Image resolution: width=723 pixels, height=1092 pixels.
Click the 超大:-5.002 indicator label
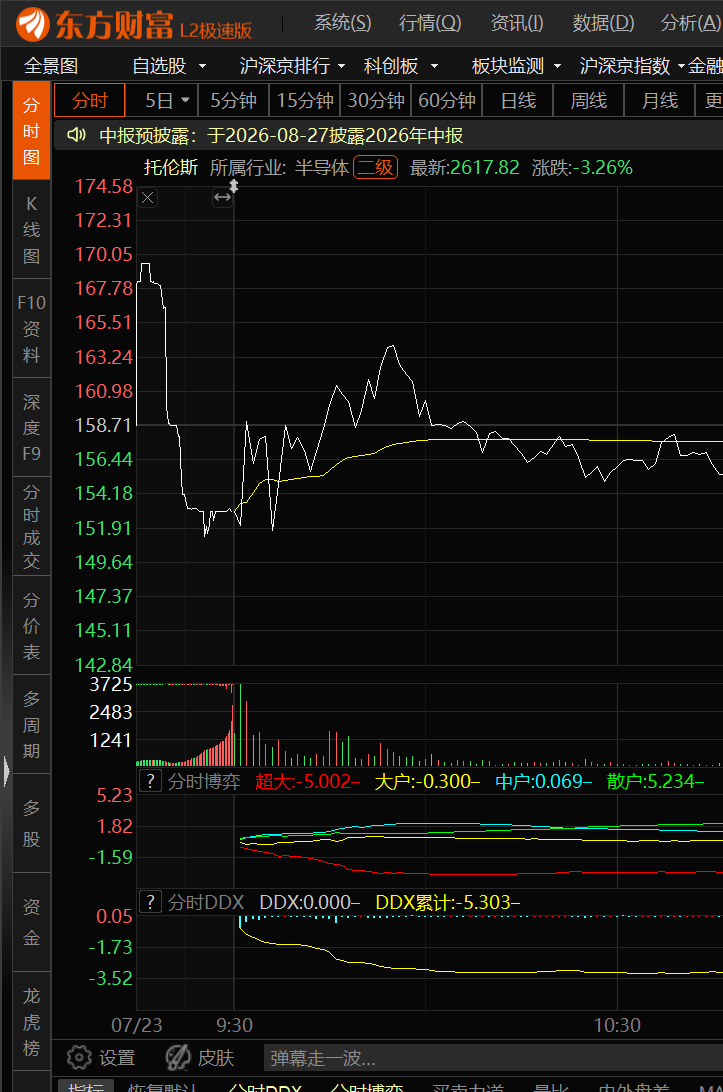[307, 781]
